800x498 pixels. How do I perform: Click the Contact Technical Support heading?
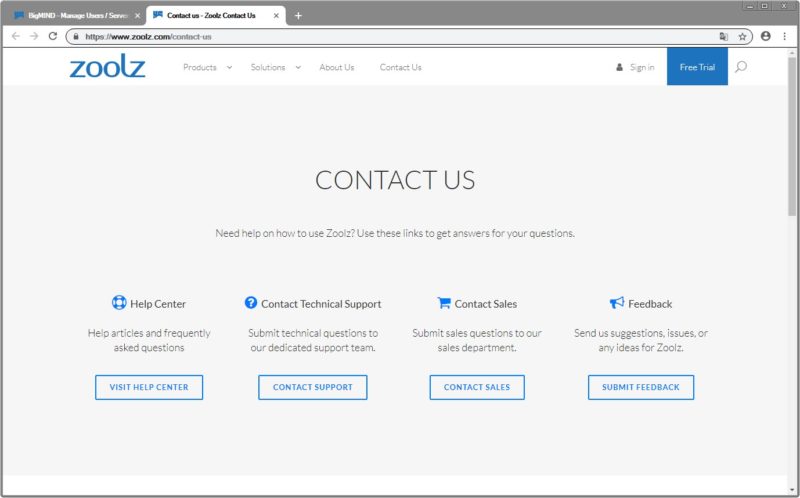[x=321, y=304]
